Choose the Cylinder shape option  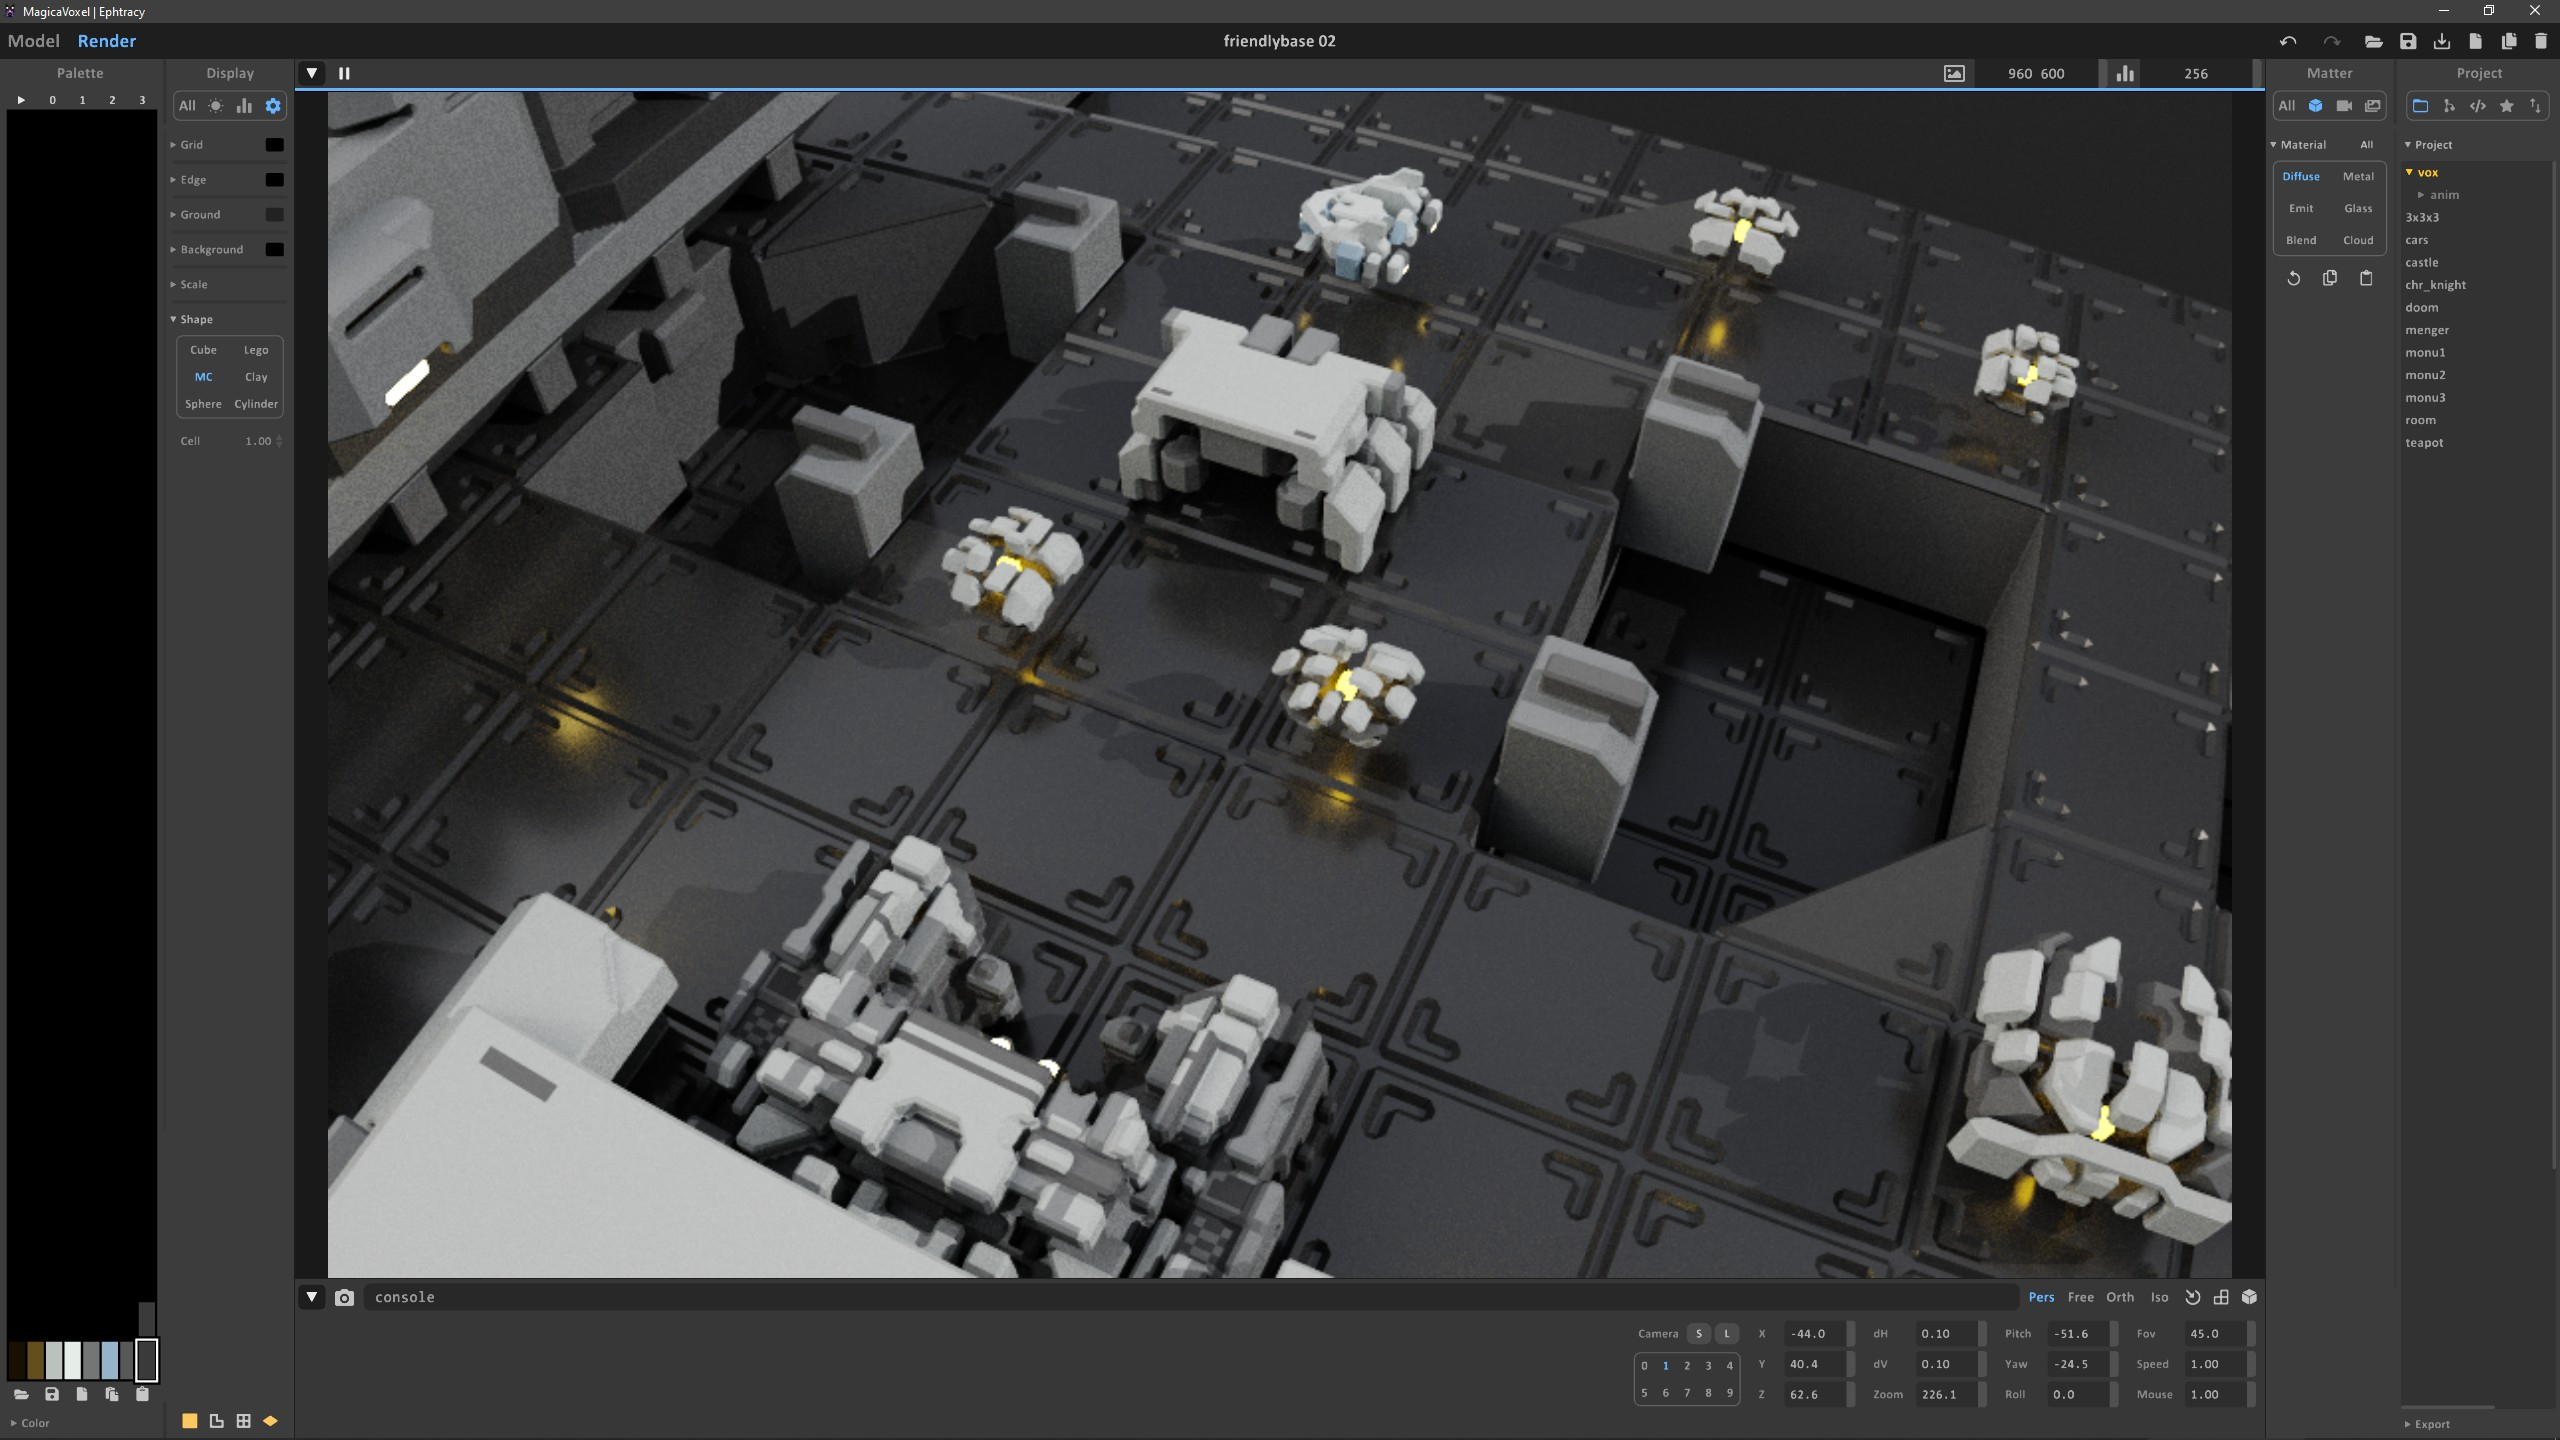click(x=256, y=404)
